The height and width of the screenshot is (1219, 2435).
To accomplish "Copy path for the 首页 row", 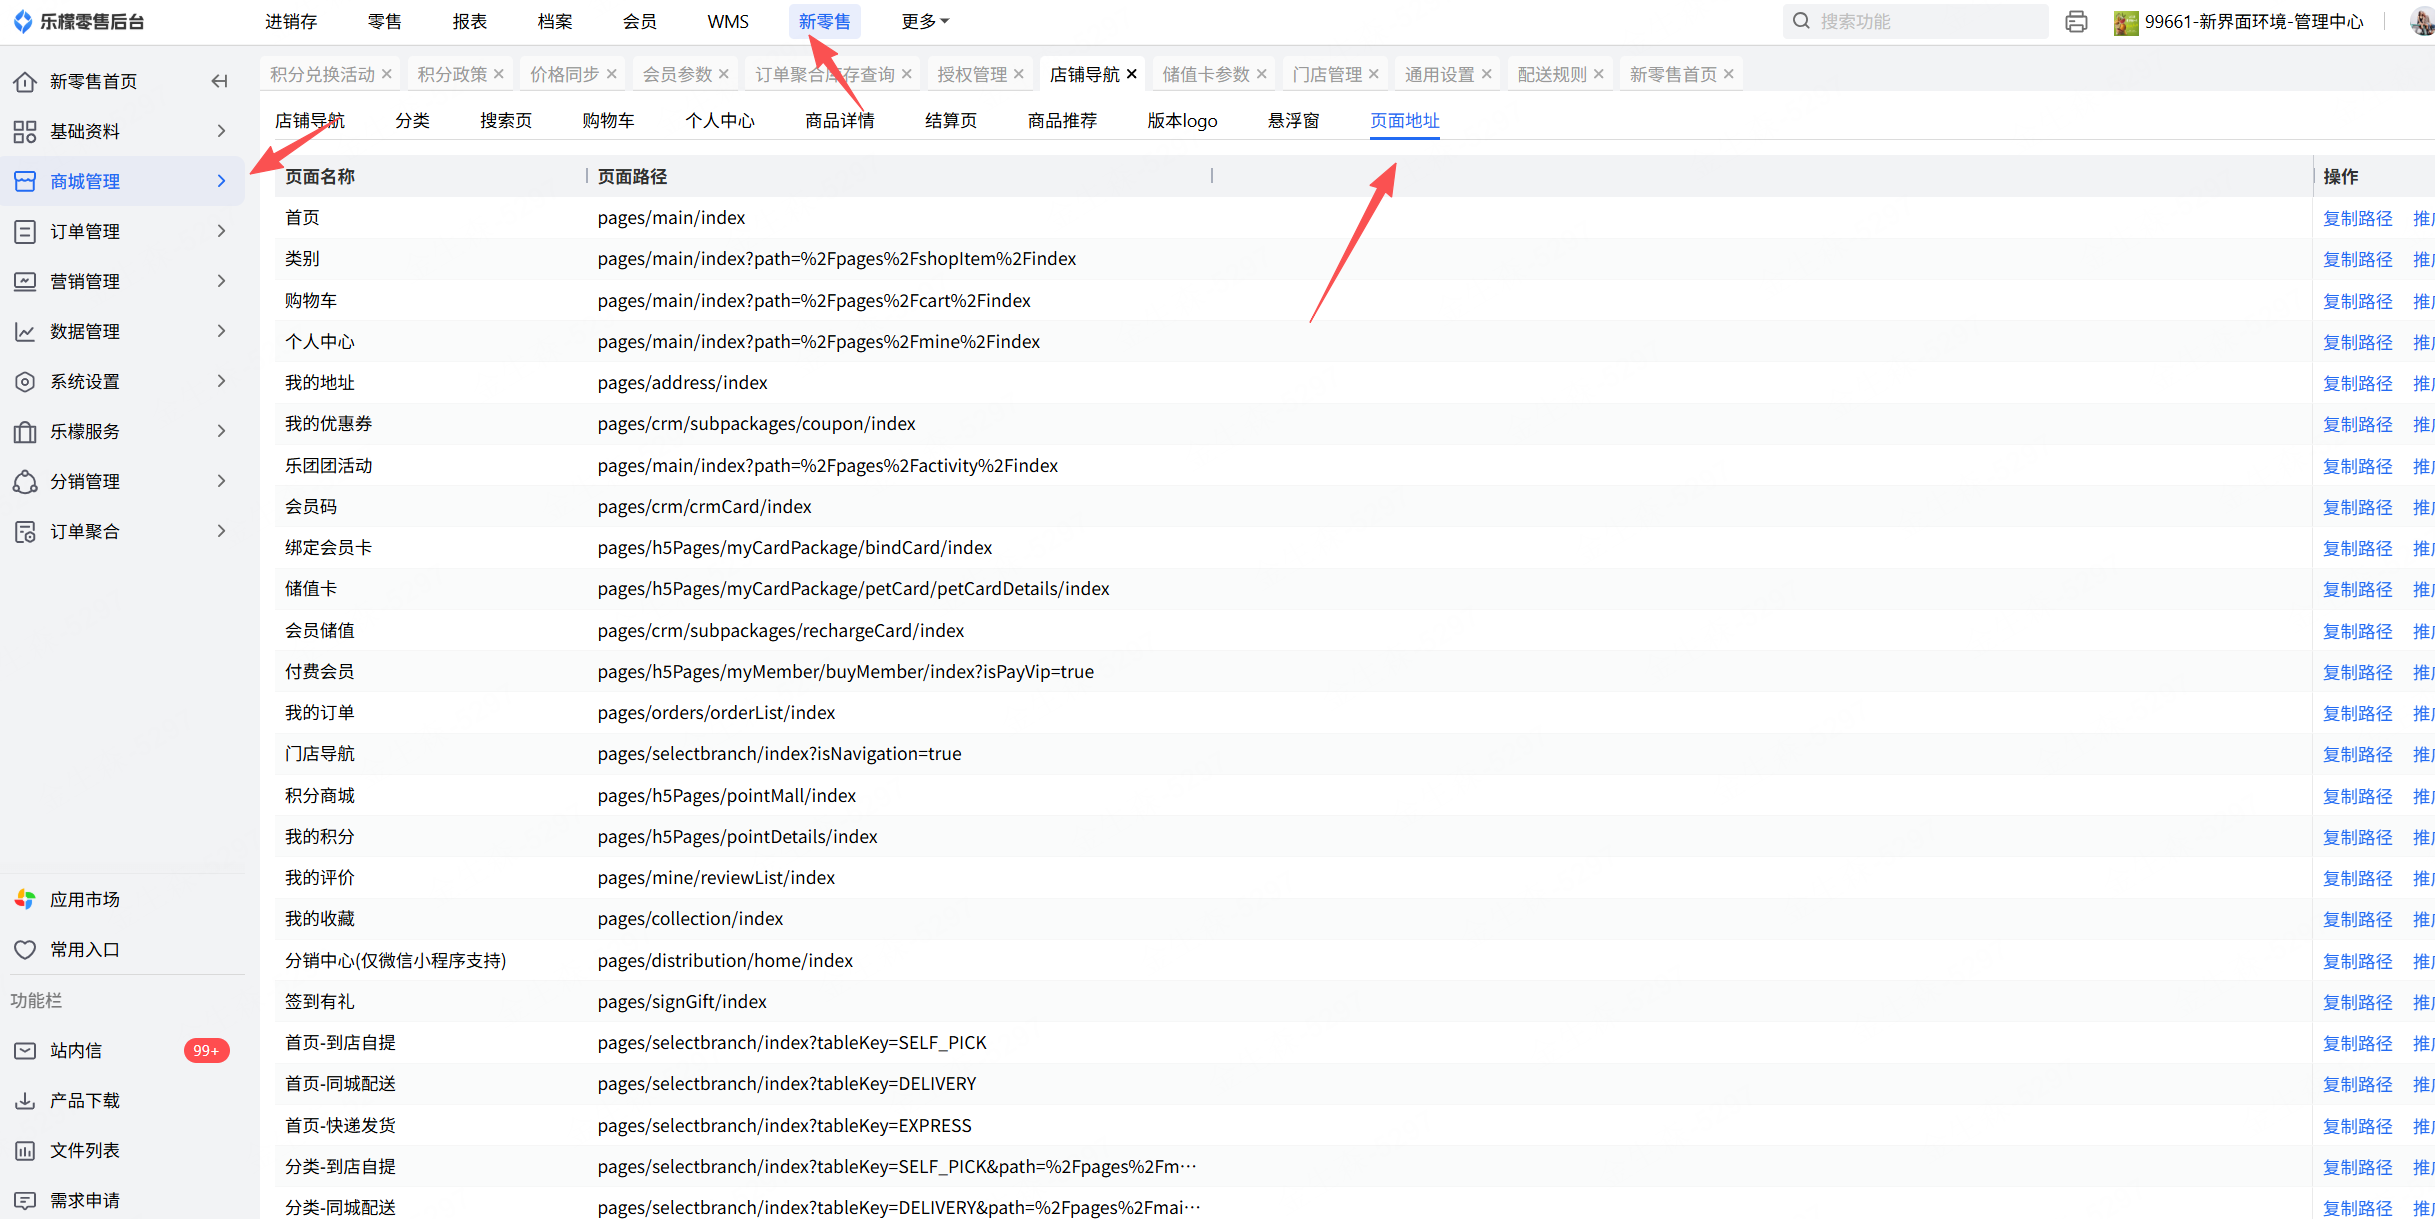I will pos(2357,218).
